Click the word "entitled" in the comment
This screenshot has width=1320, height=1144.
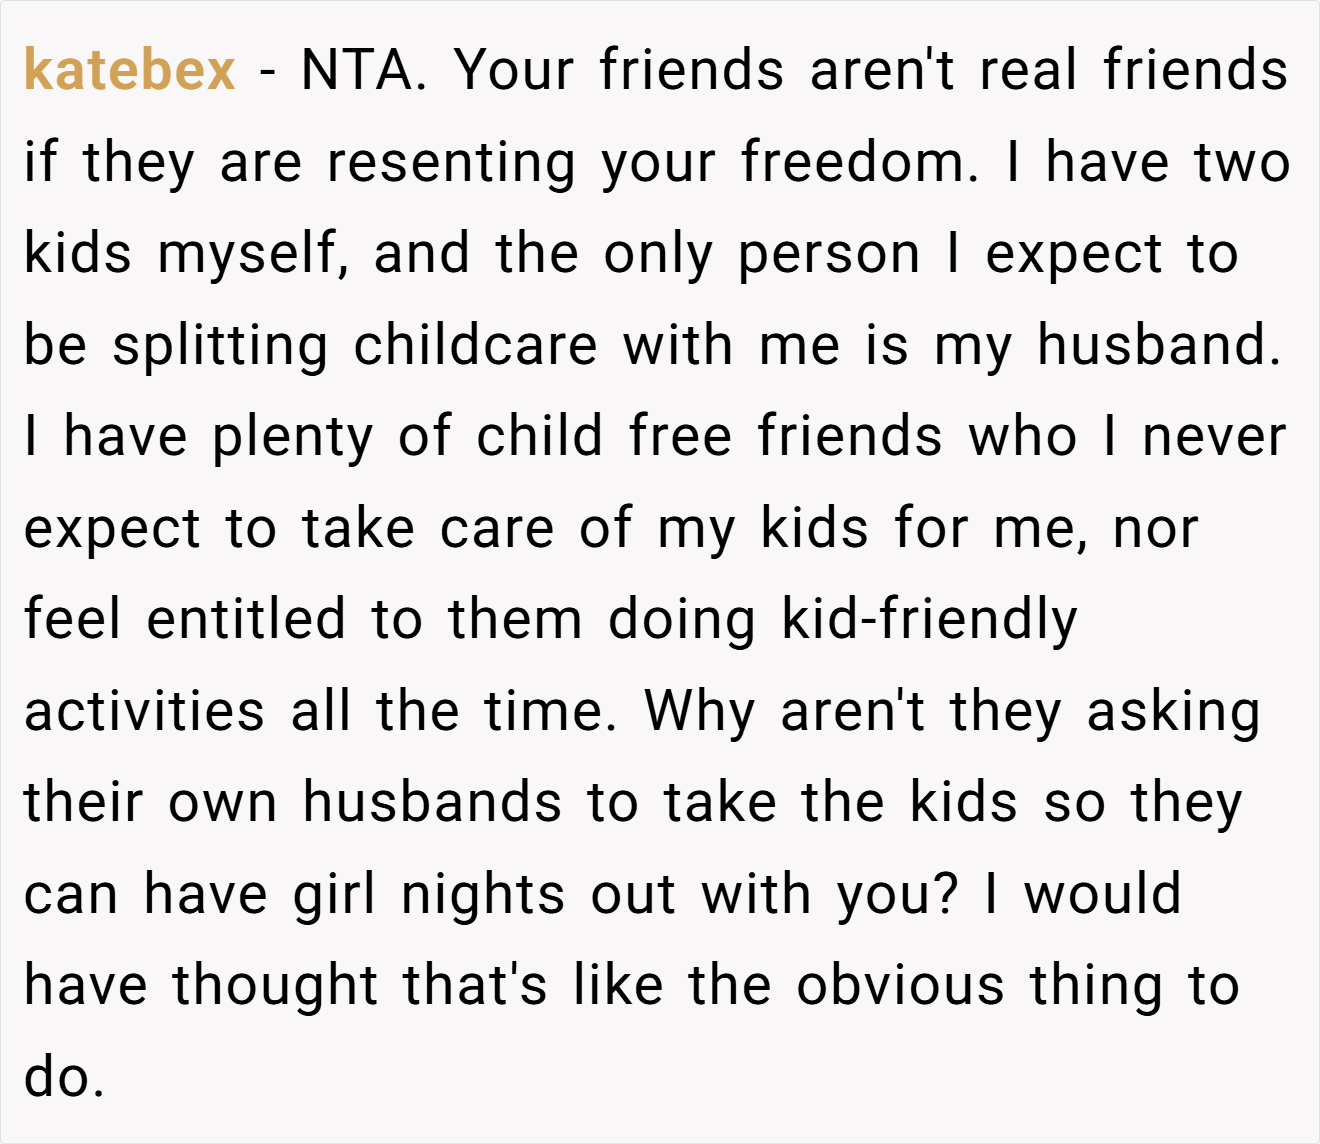(x=246, y=619)
